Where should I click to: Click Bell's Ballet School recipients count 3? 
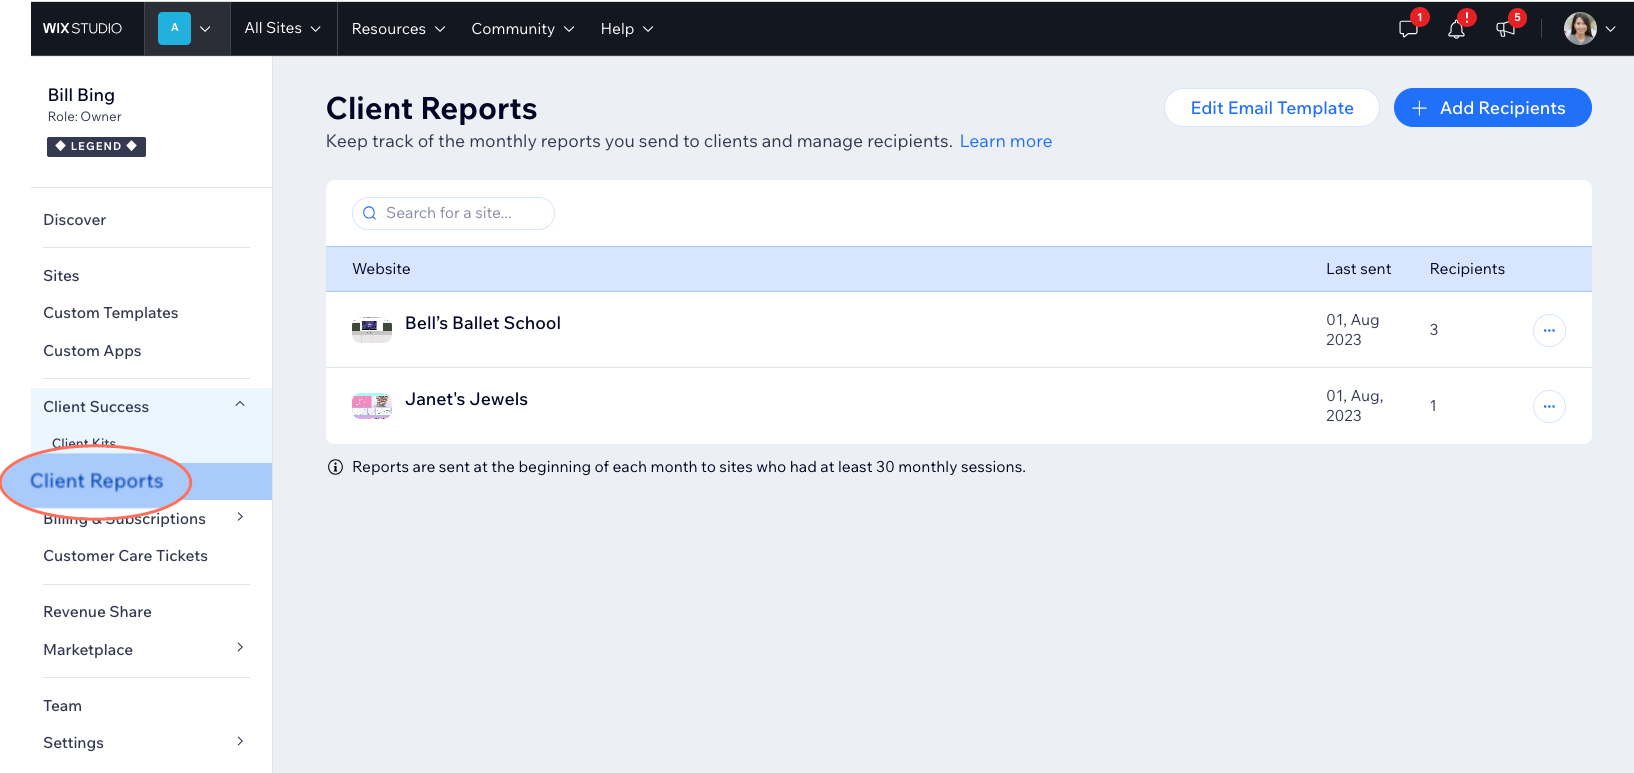click(x=1434, y=330)
